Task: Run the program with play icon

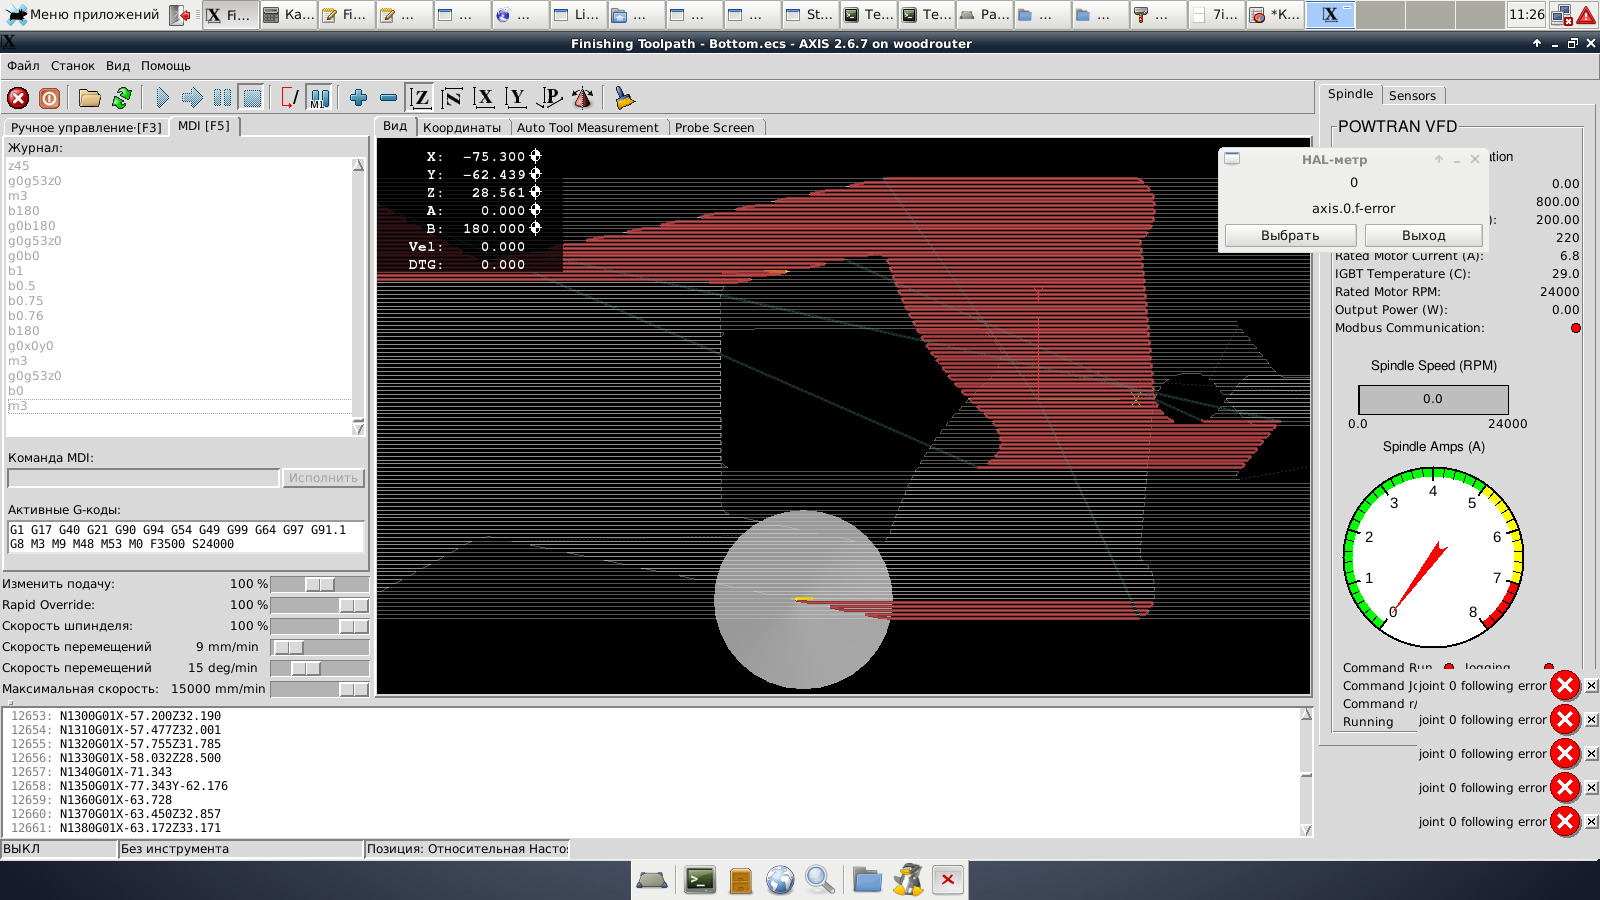Action: (x=162, y=98)
